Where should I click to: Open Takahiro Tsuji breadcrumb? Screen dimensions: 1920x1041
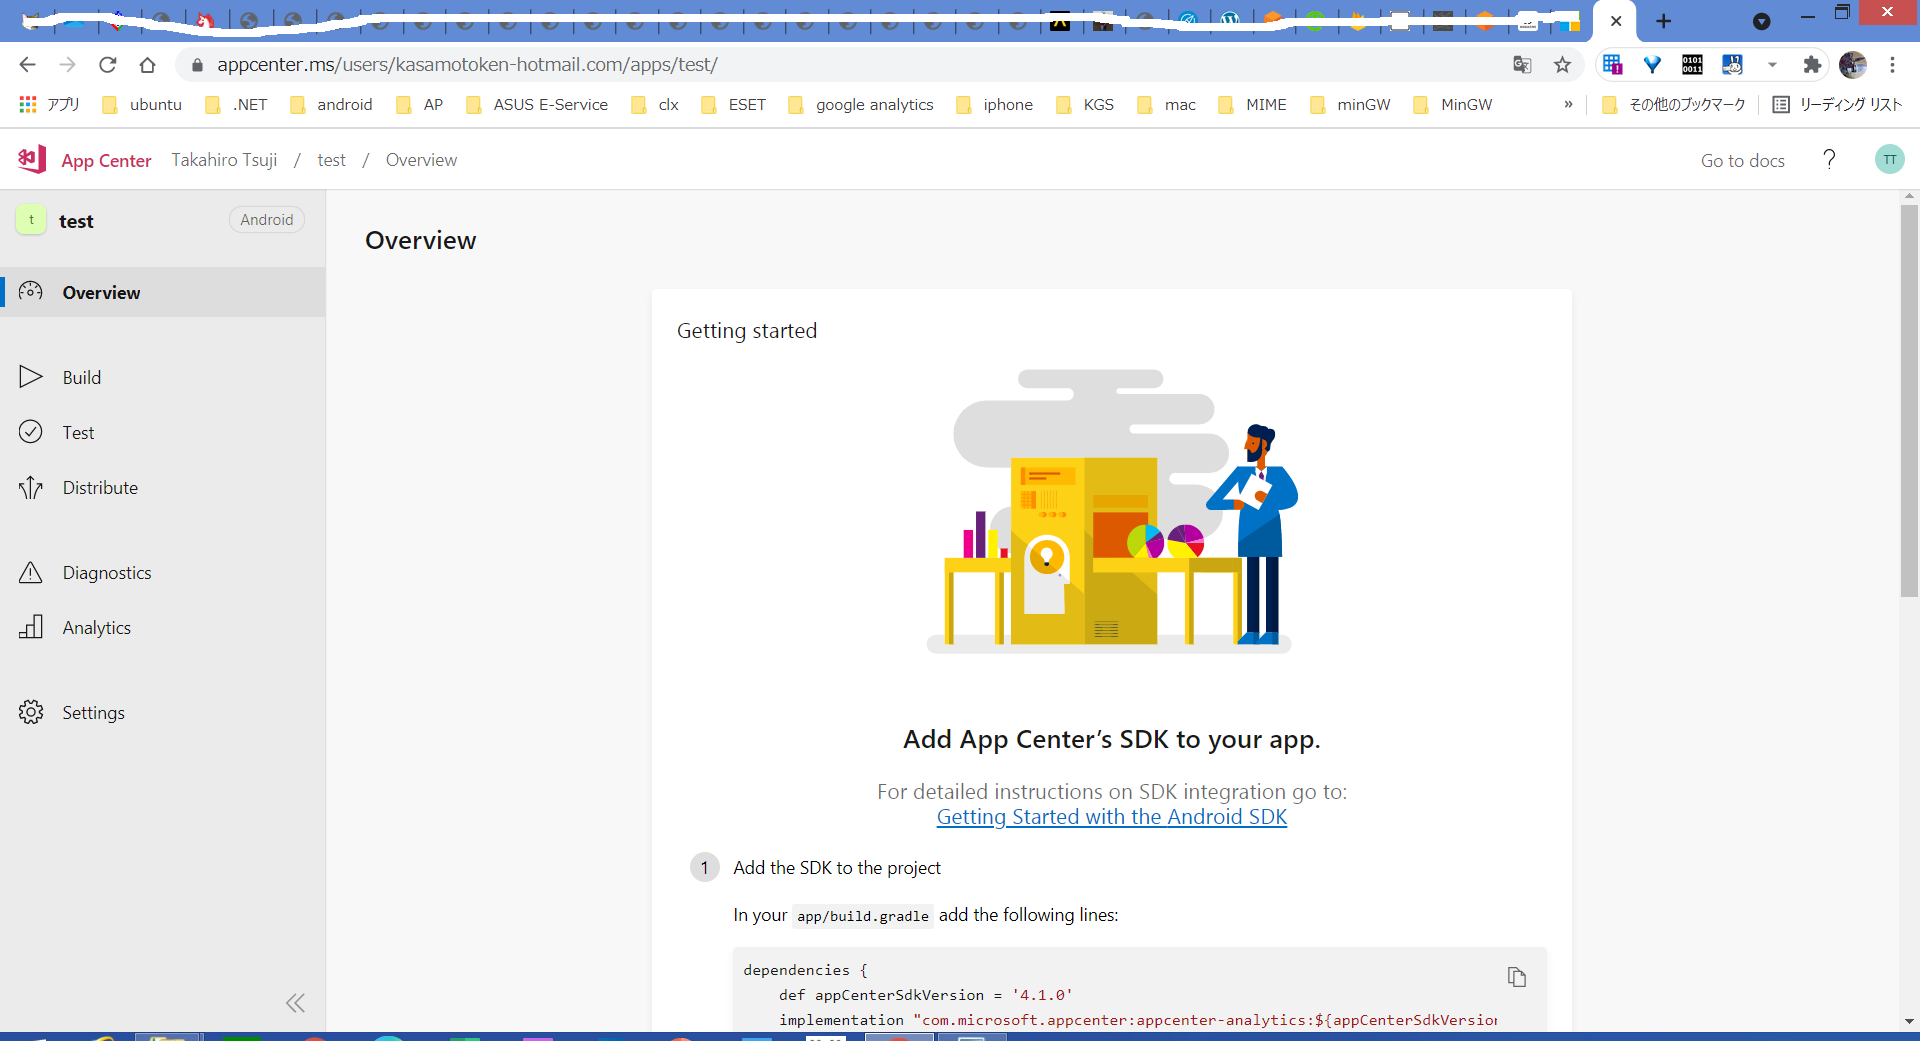point(224,160)
